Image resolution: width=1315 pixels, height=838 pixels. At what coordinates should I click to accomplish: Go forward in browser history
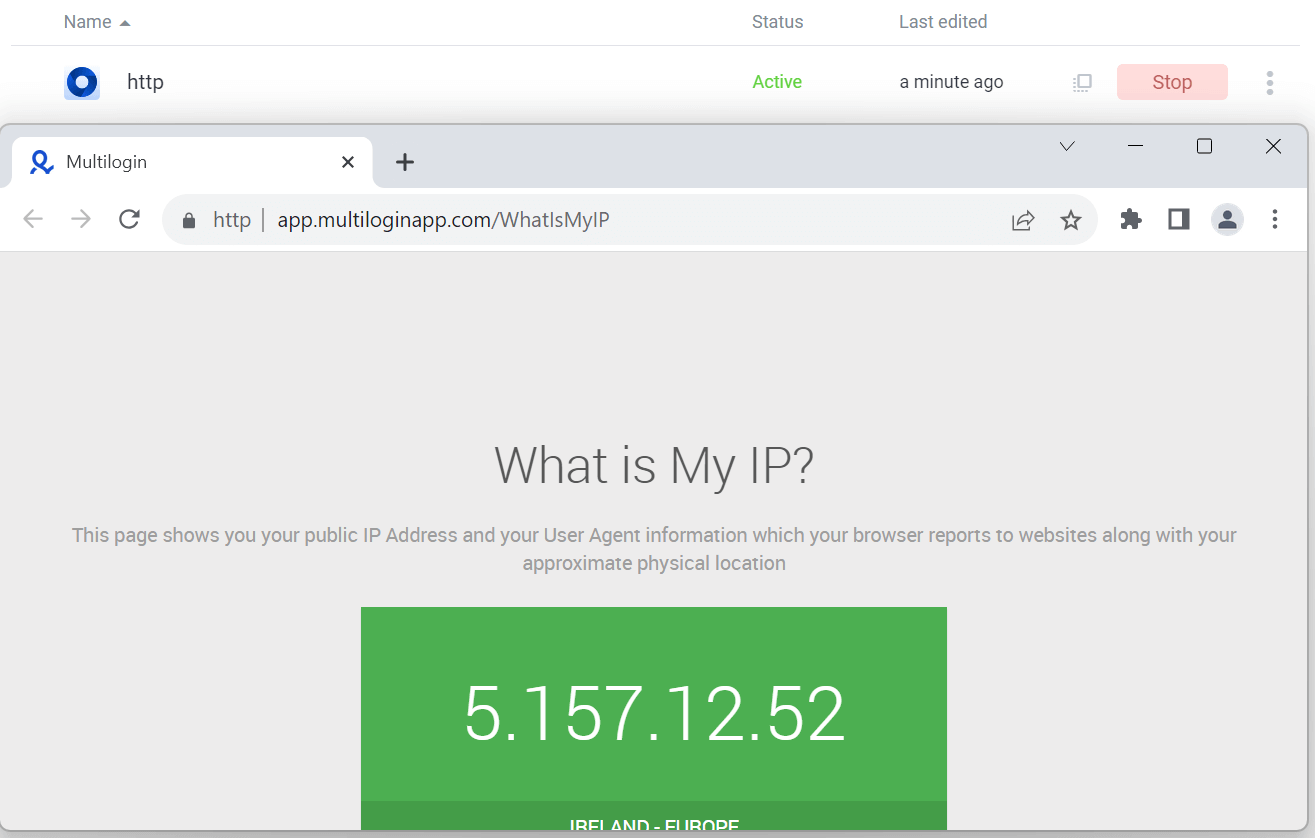pos(81,219)
